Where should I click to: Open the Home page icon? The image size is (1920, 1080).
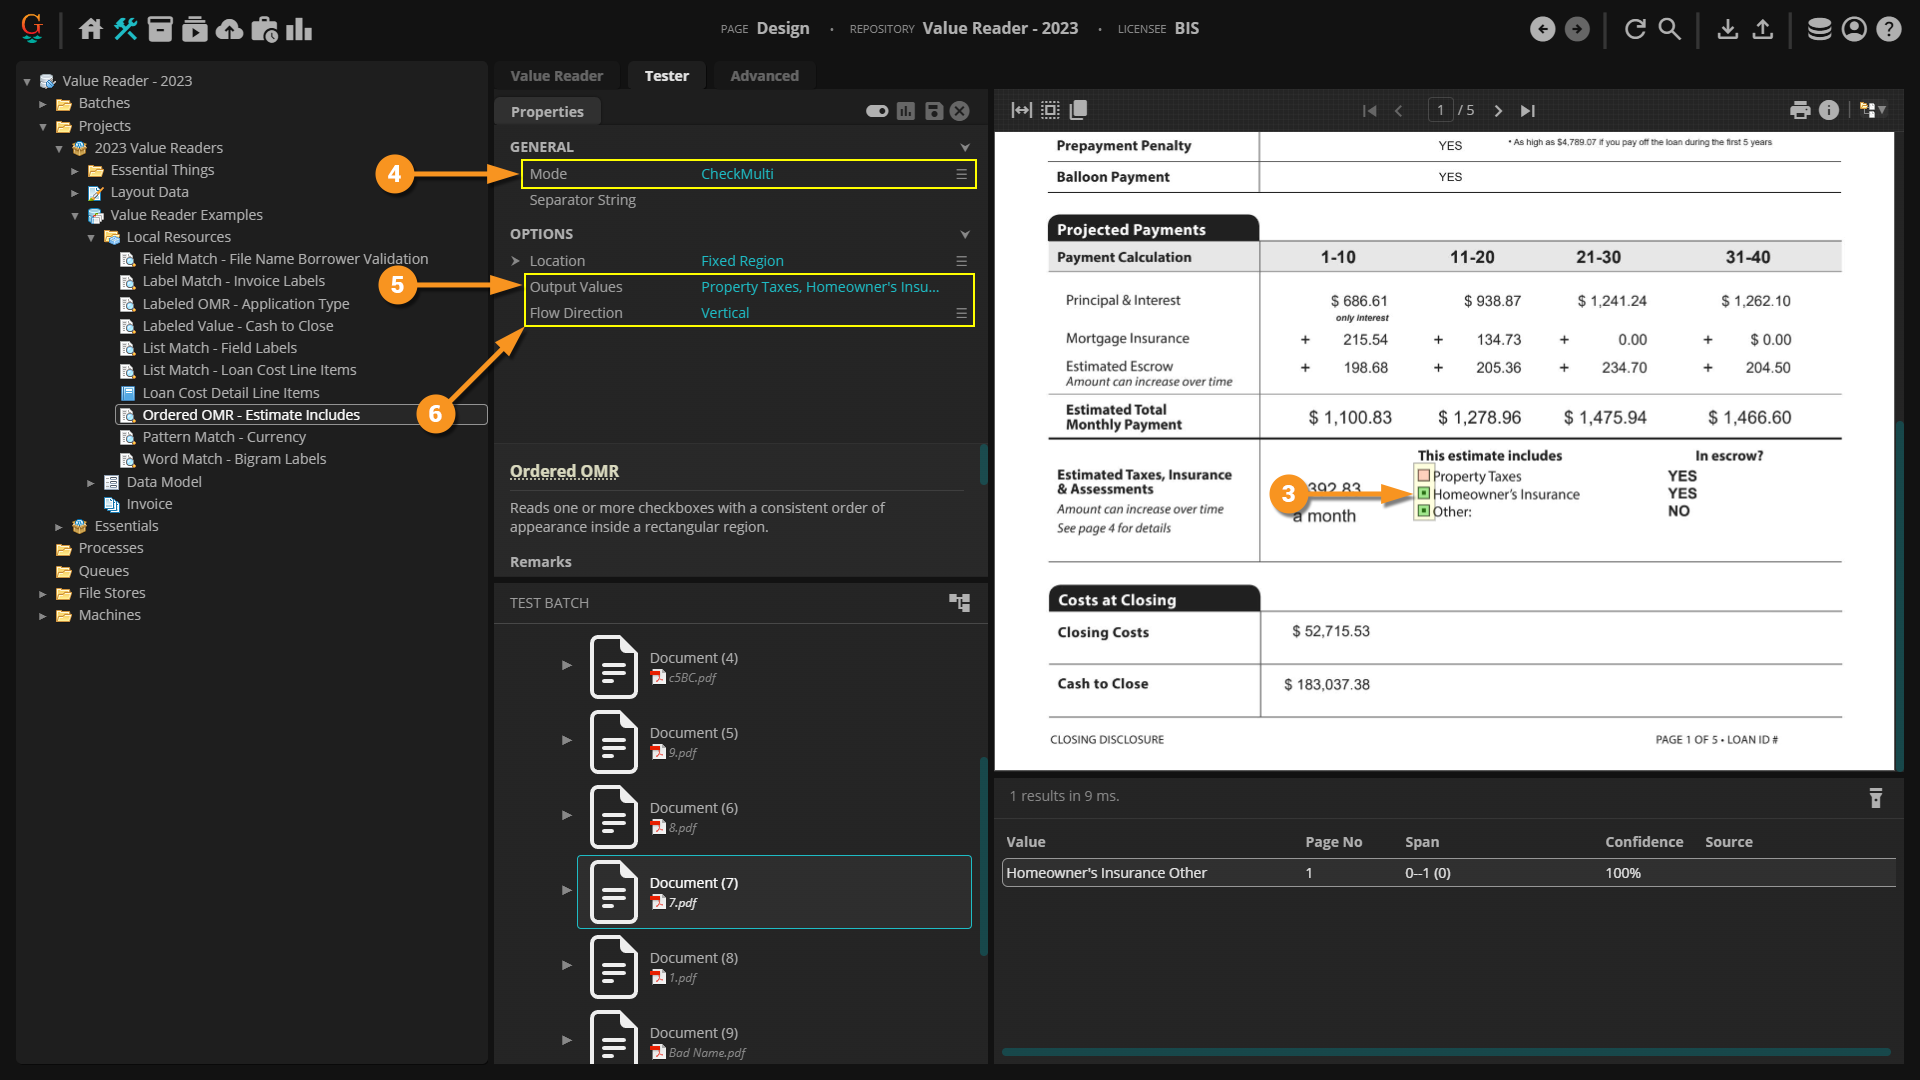tap(90, 29)
